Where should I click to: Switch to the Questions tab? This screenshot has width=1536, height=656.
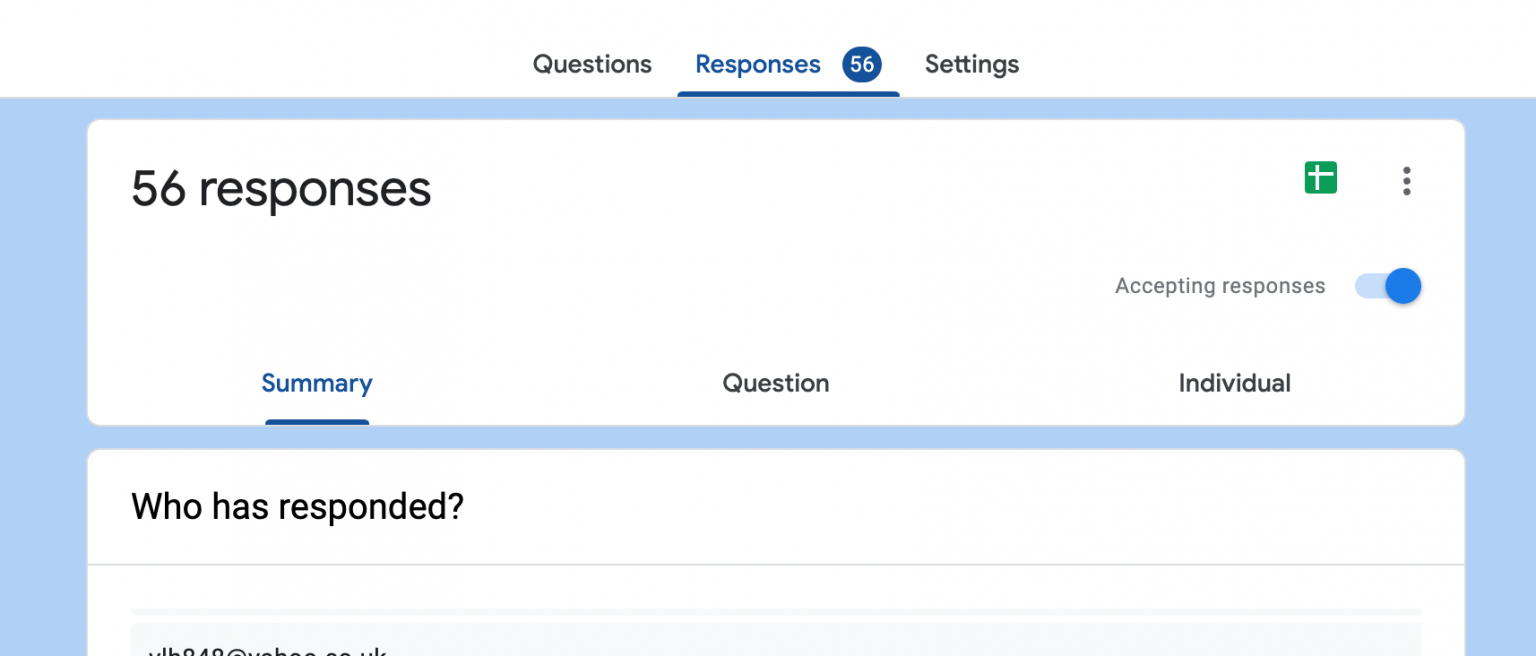click(592, 64)
